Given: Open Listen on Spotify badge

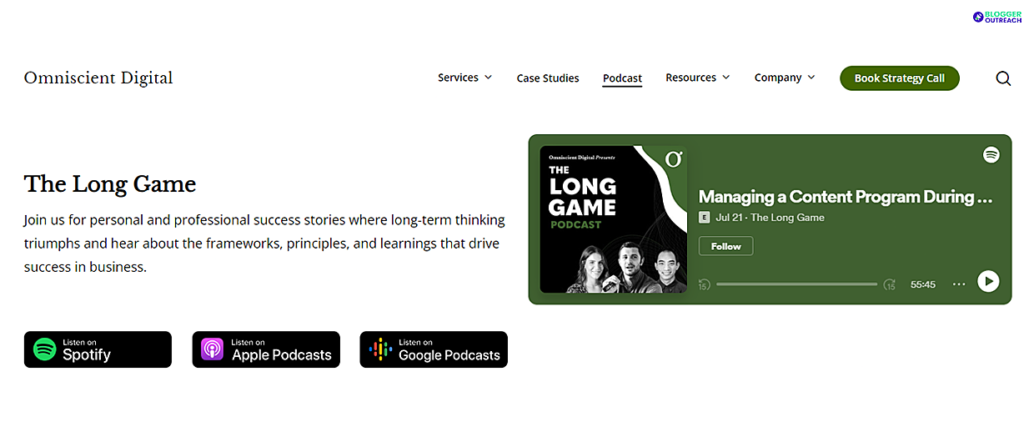Looking at the screenshot, I should (x=98, y=350).
